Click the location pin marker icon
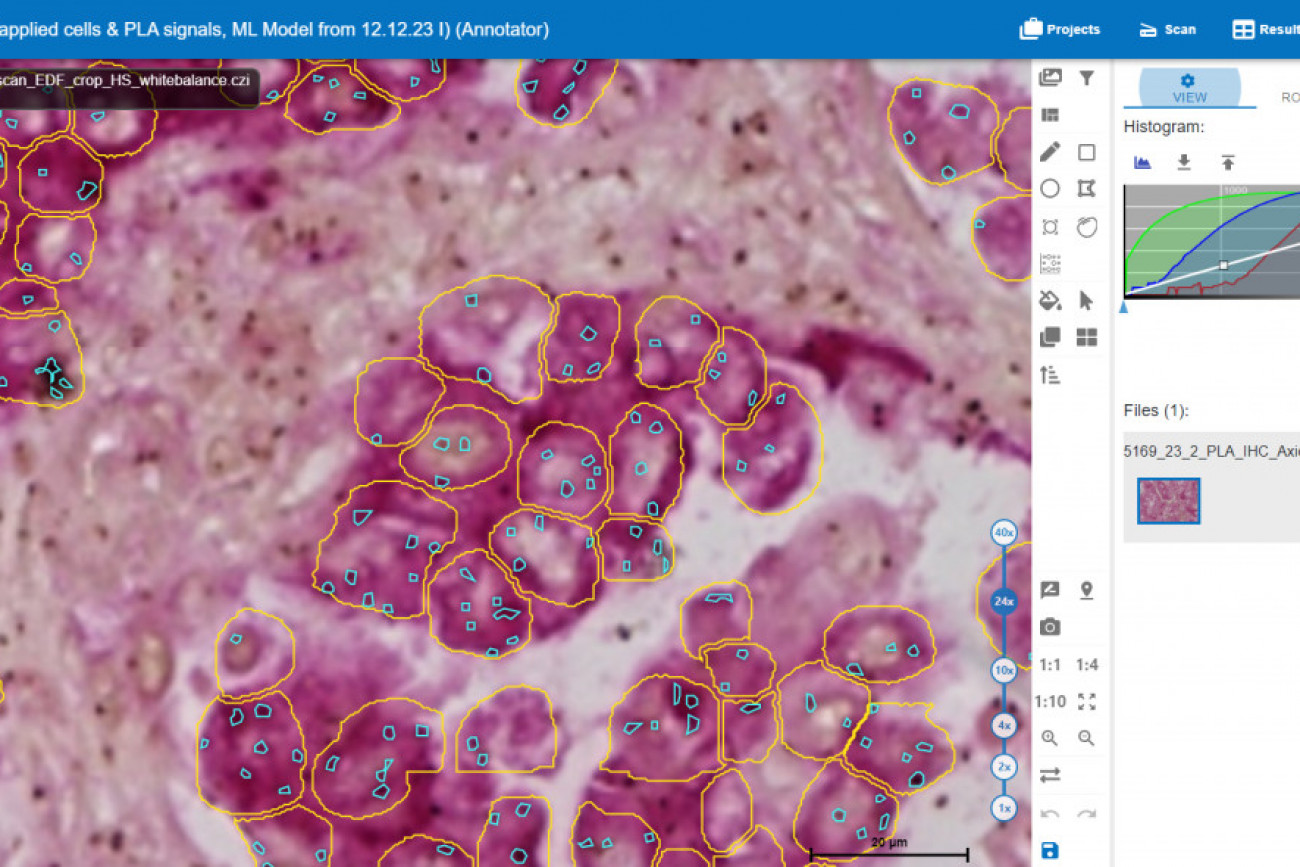Image resolution: width=1300 pixels, height=867 pixels. pos(1087,590)
